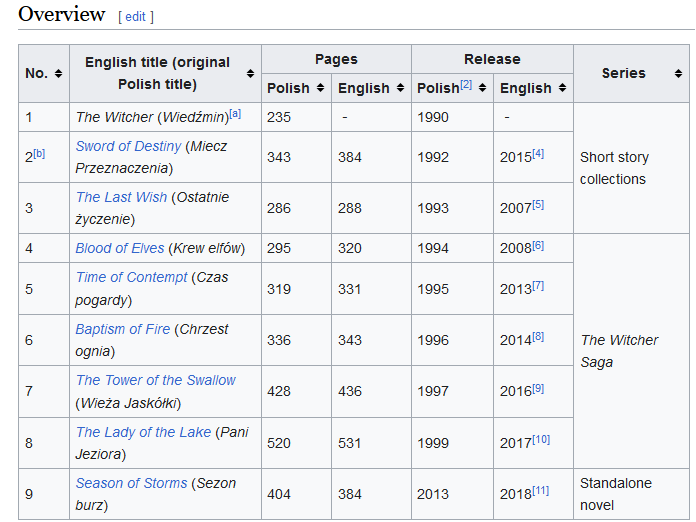Screen dimensions: 696x522
Task: Follow reference [4] next to 2015
Action: point(538,154)
